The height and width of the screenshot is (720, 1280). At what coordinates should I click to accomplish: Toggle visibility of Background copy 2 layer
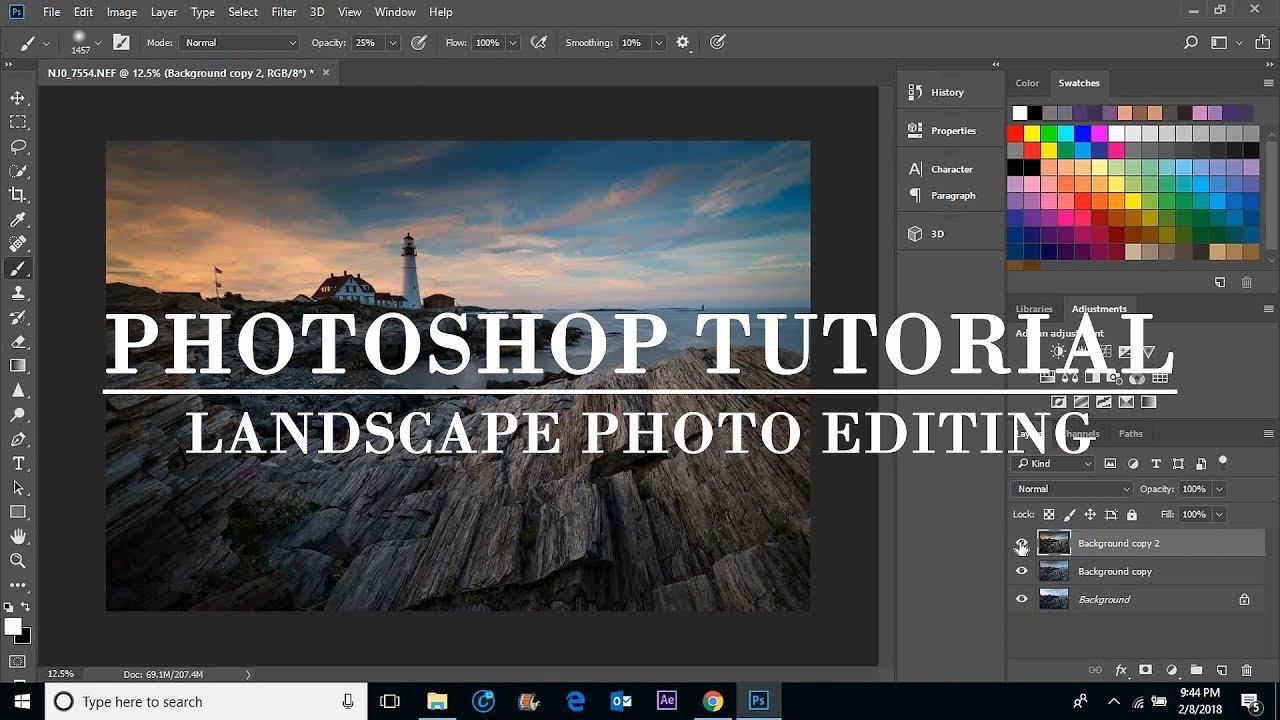pos(1021,544)
